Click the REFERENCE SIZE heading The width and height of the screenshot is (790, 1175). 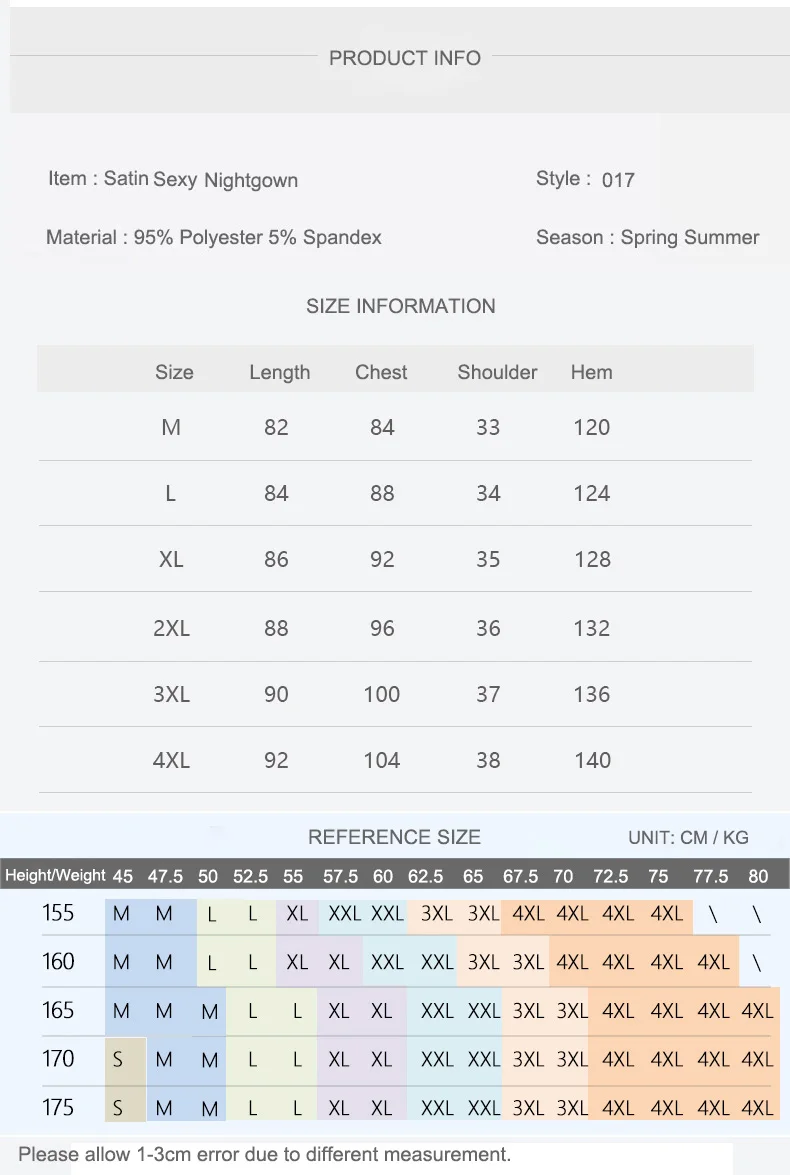394,837
